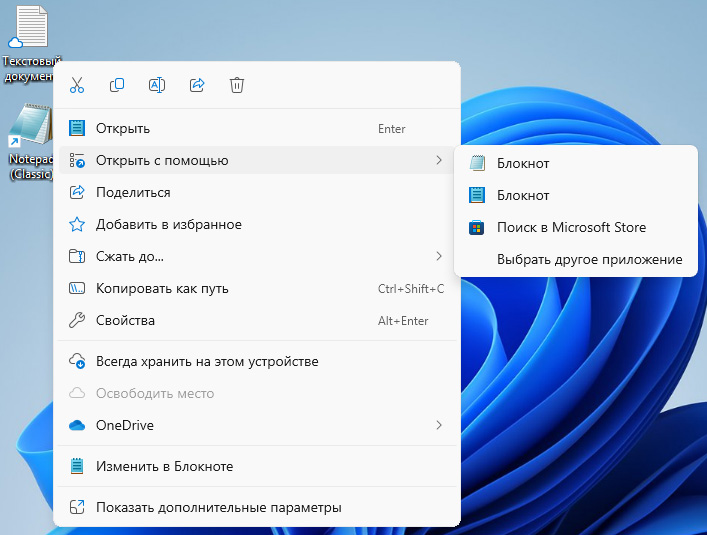Image resolution: width=707 pixels, height=535 pixels.
Task: Open Свойства from the menu
Action: click(257, 320)
